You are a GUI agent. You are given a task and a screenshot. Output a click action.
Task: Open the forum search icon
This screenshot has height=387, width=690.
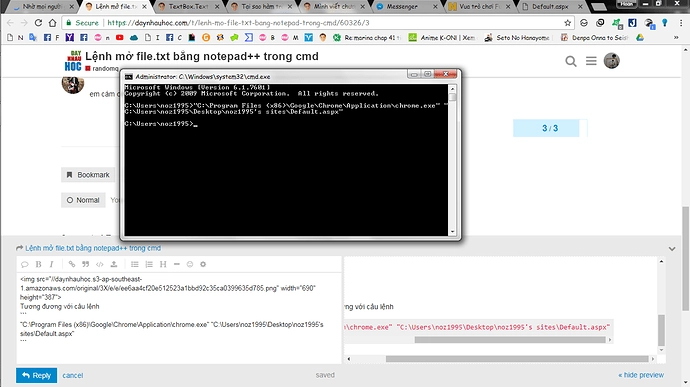pos(571,61)
